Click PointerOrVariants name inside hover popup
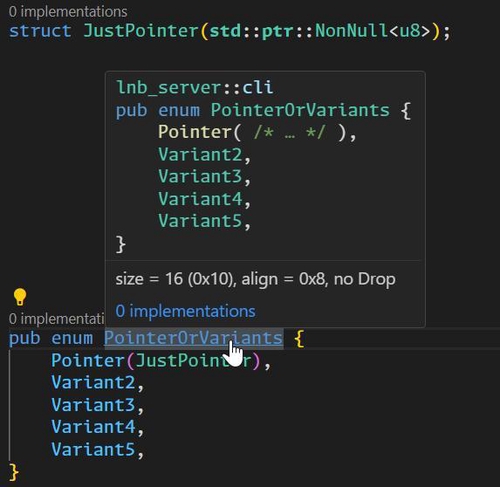500x487 pixels. click(x=300, y=110)
